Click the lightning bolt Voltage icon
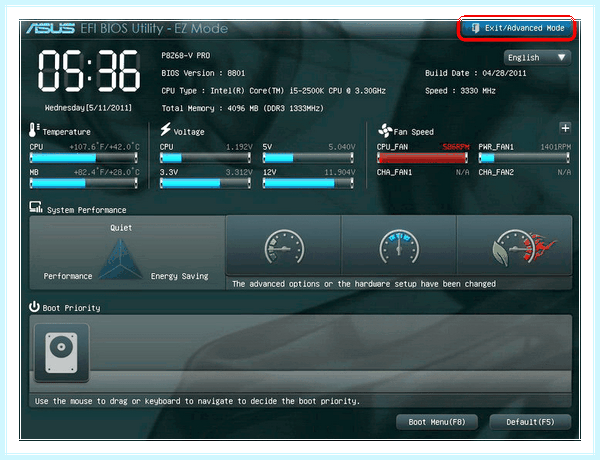The image size is (600, 460). click(x=166, y=129)
